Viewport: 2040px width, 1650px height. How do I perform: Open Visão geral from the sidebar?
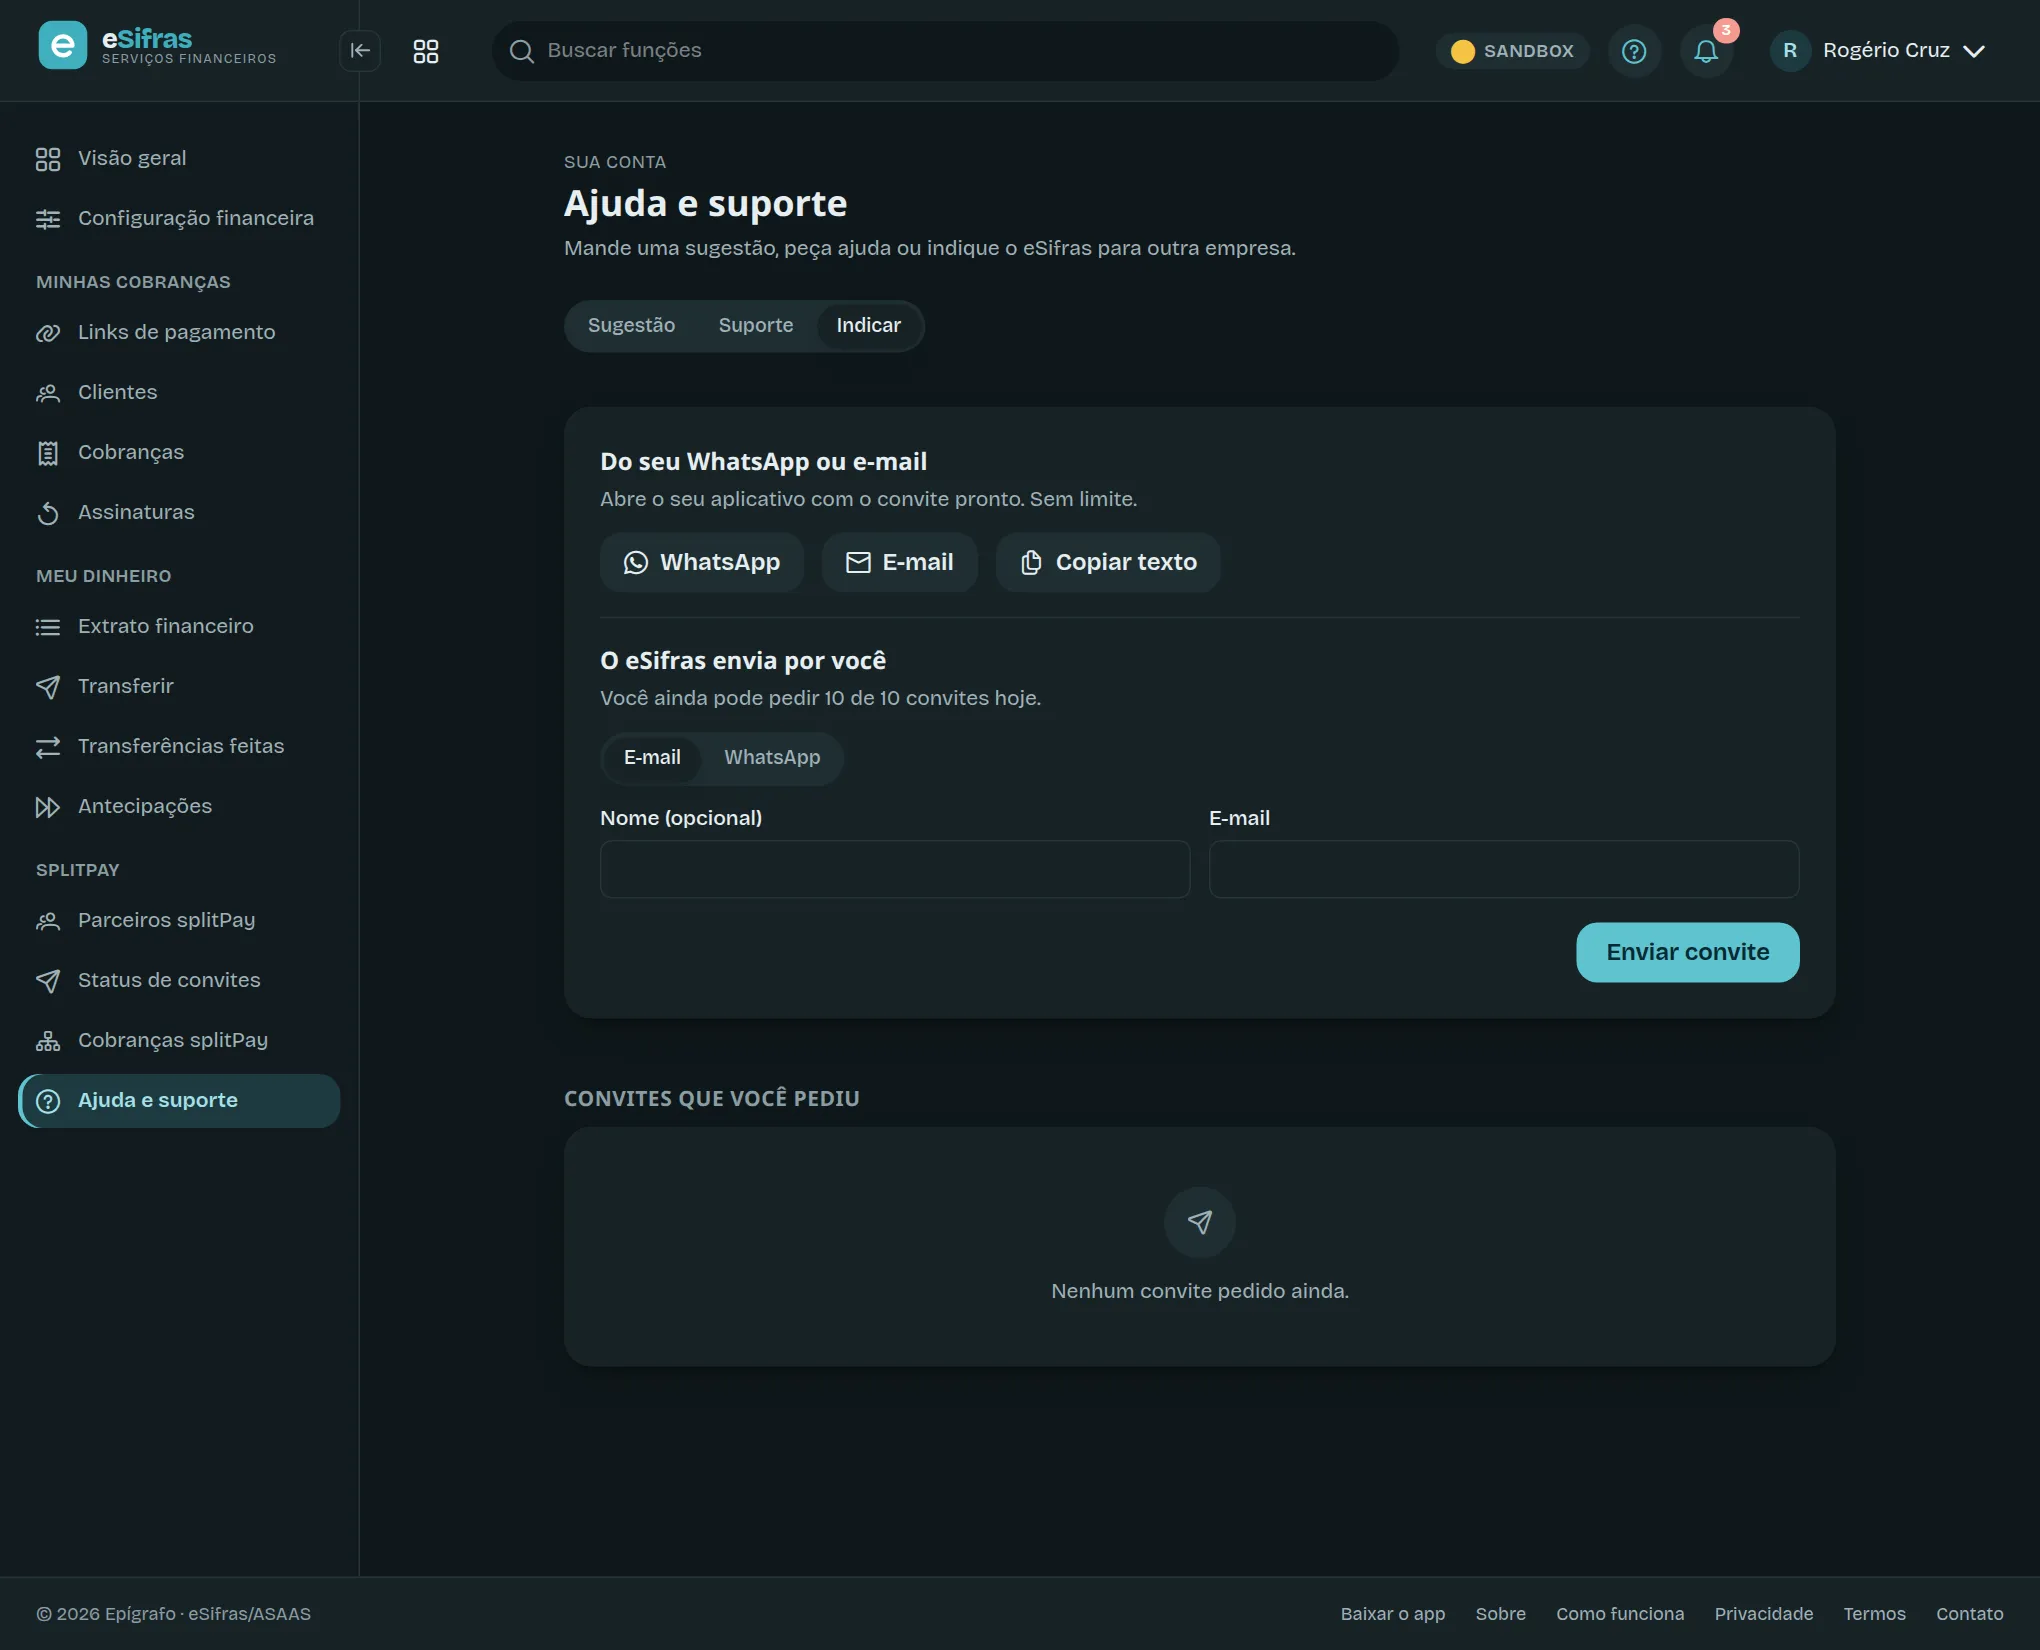(180, 159)
